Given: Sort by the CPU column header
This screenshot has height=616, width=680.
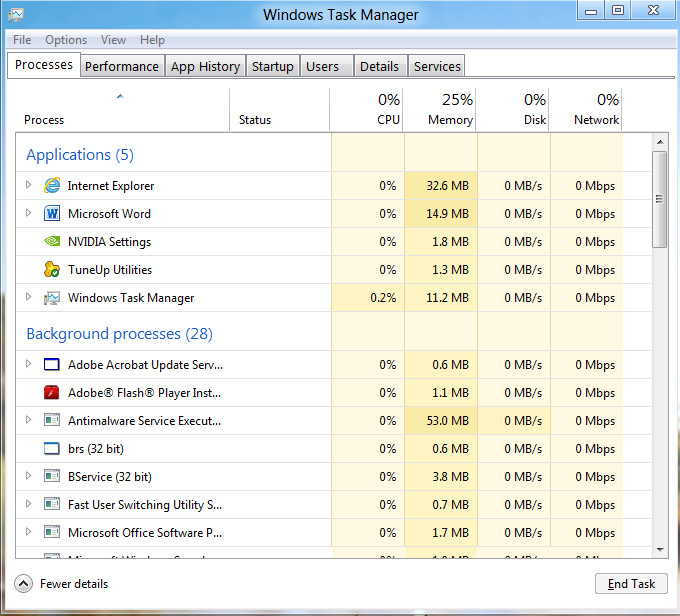Looking at the screenshot, I should [366, 109].
